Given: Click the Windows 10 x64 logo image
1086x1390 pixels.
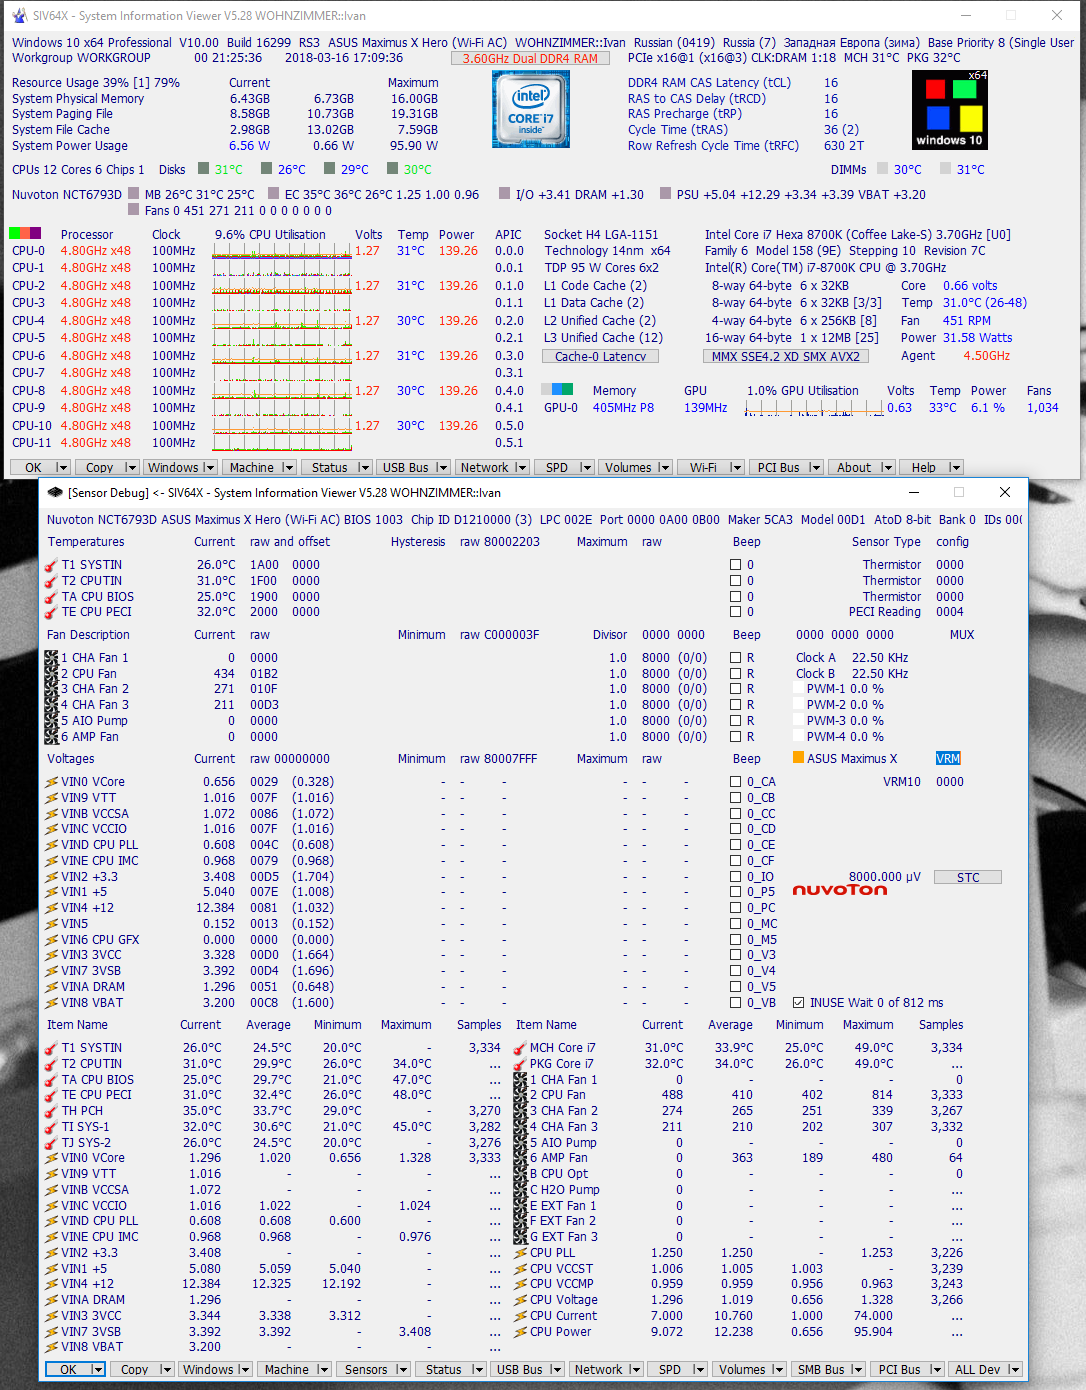Looking at the screenshot, I should [x=950, y=110].
